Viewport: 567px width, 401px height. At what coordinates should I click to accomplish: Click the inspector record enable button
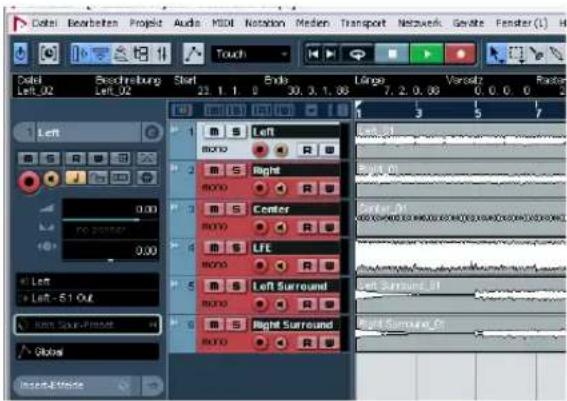29,180
